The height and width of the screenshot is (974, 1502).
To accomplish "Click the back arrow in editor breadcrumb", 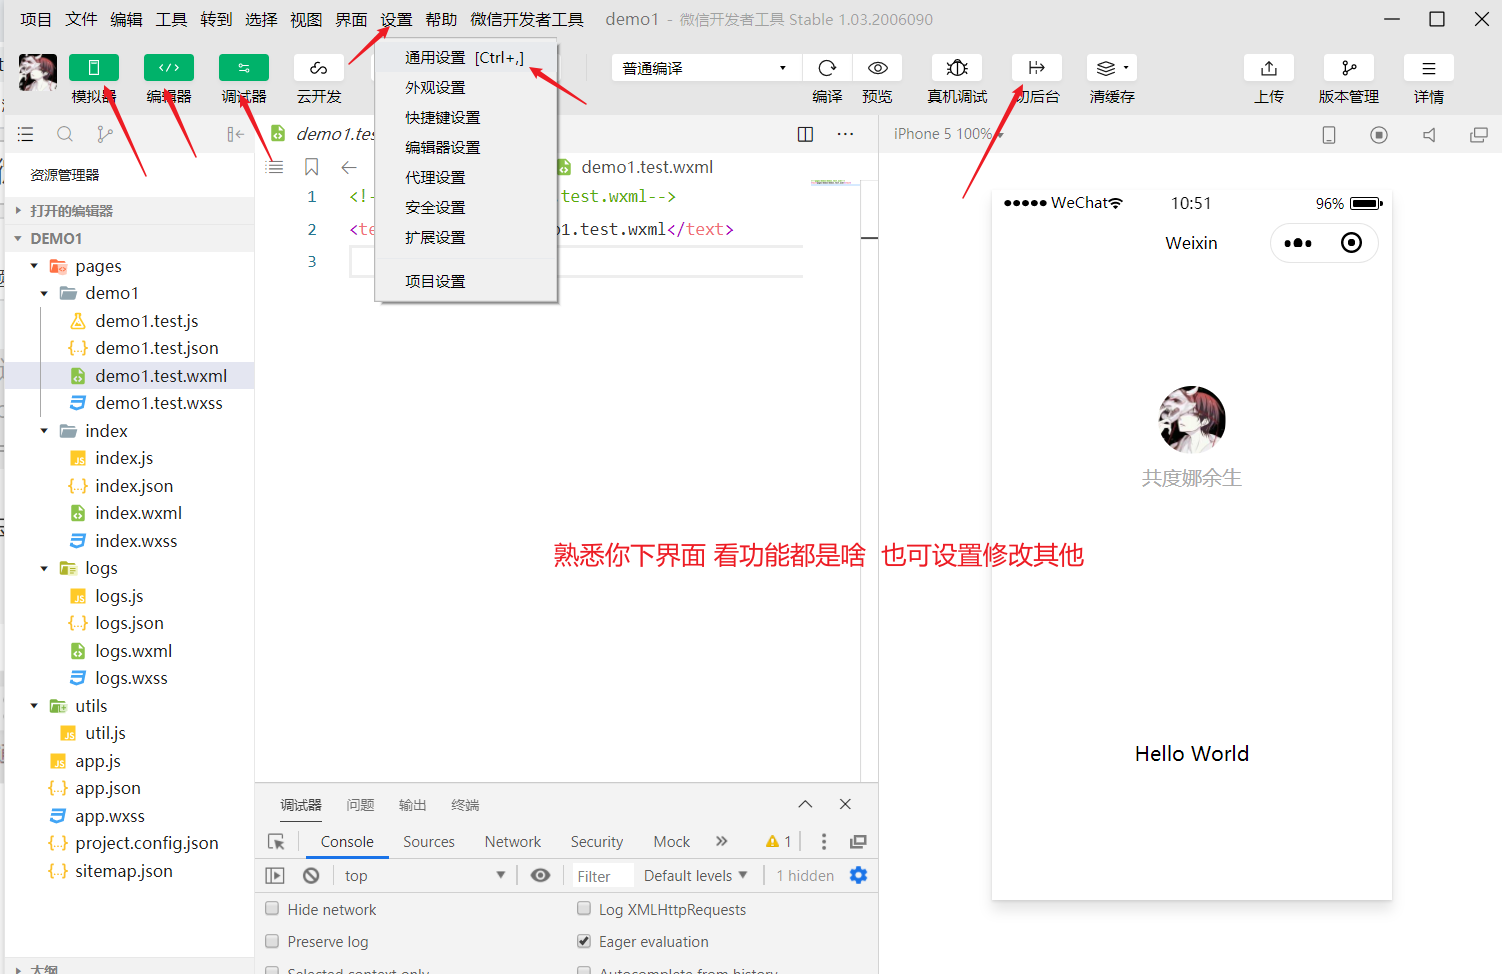I will [x=349, y=167].
